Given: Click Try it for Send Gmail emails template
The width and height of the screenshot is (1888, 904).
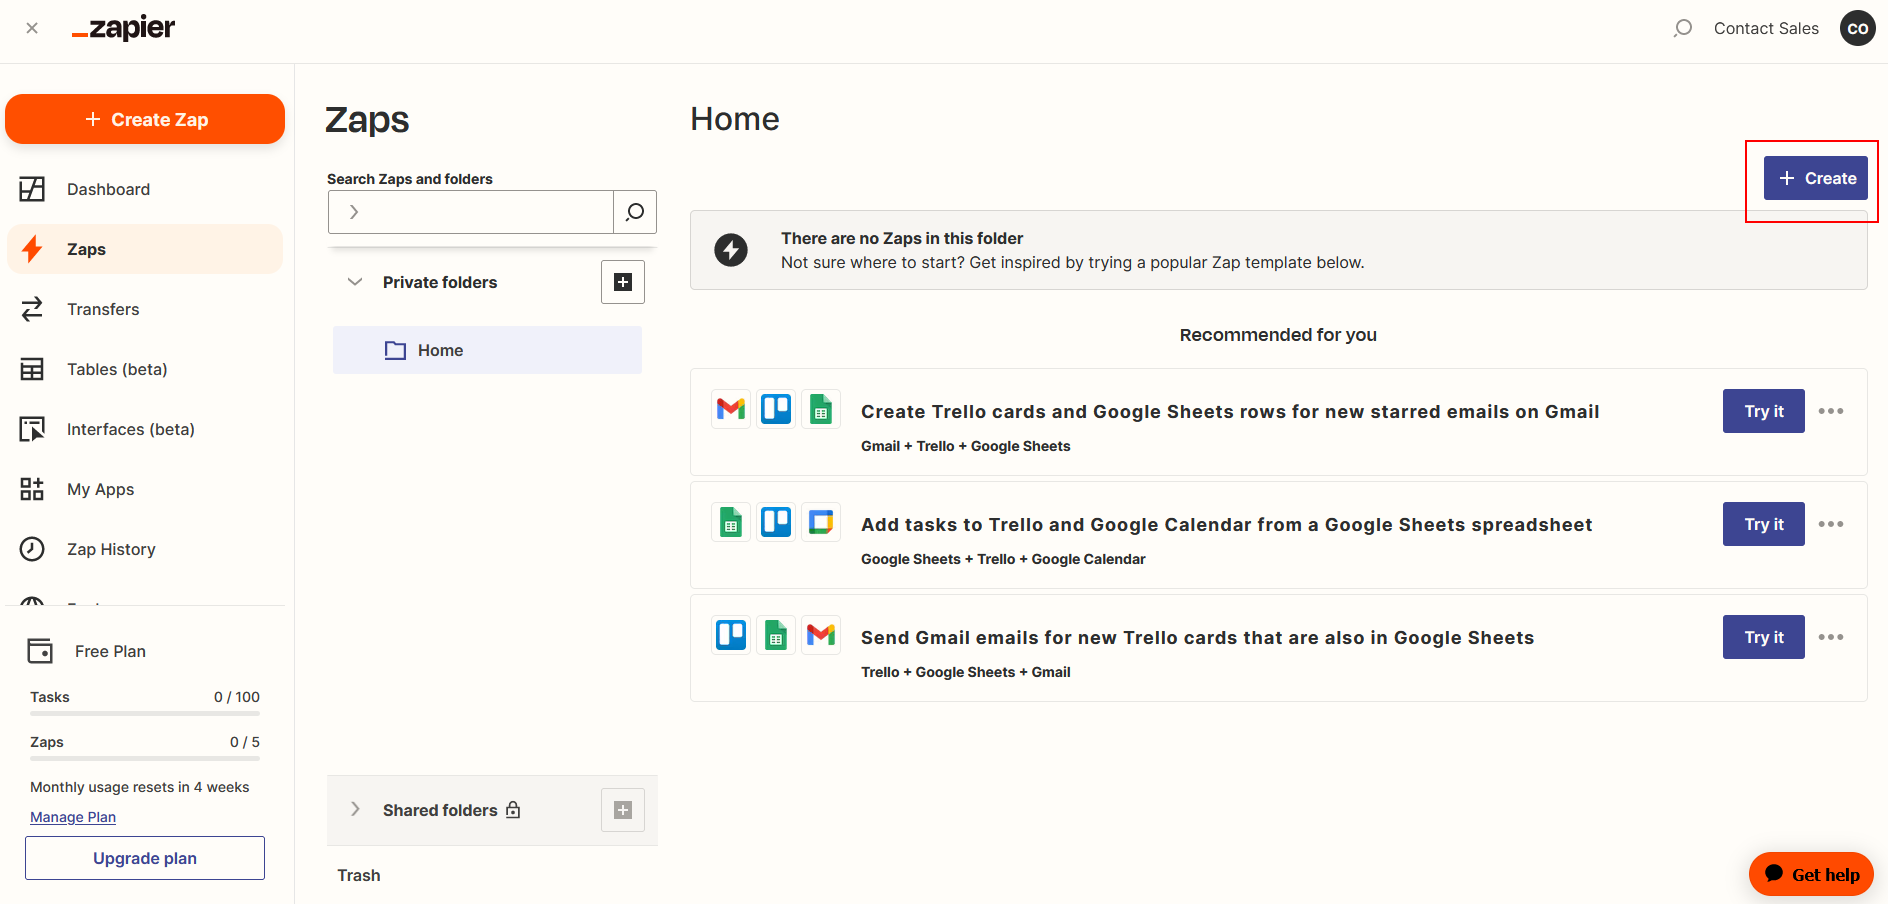Looking at the screenshot, I should pos(1763,637).
